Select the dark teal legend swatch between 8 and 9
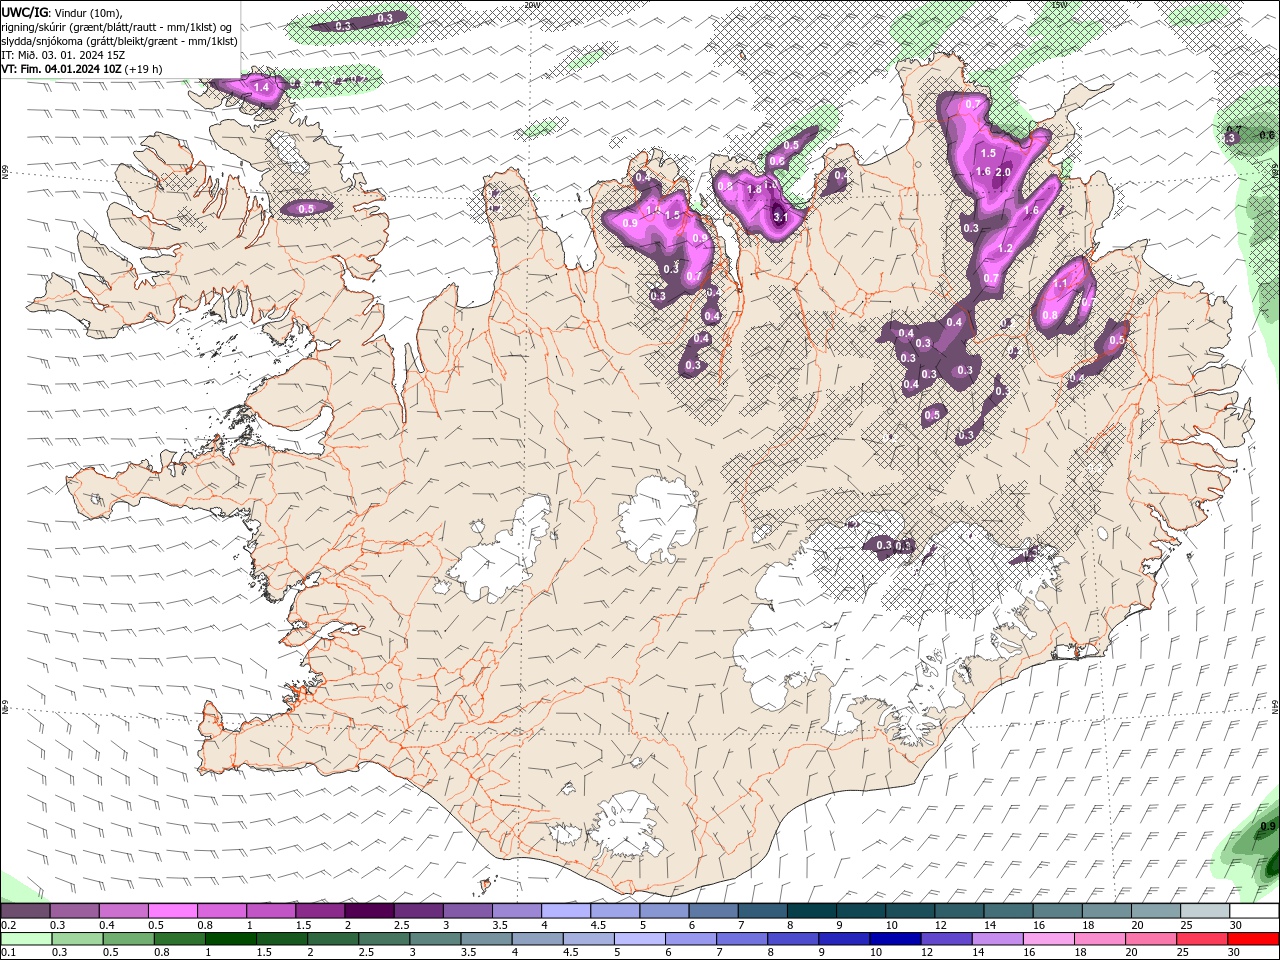This screenshot has height=960, width=1280. point(812,911)
